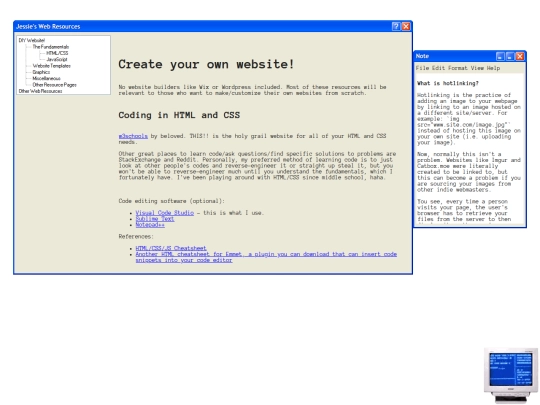This screenshot has height=405, width=540.
Task: Close the Note window
Action: point(520,56)
